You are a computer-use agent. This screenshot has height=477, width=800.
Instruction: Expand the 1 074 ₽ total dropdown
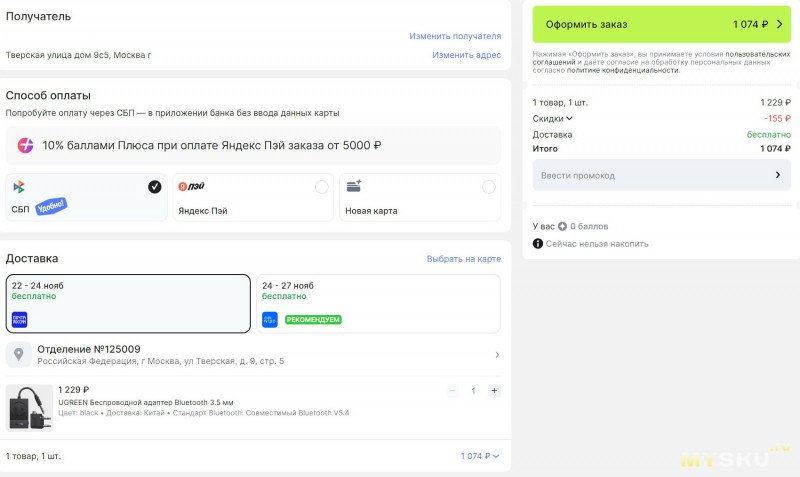[480, 456]
